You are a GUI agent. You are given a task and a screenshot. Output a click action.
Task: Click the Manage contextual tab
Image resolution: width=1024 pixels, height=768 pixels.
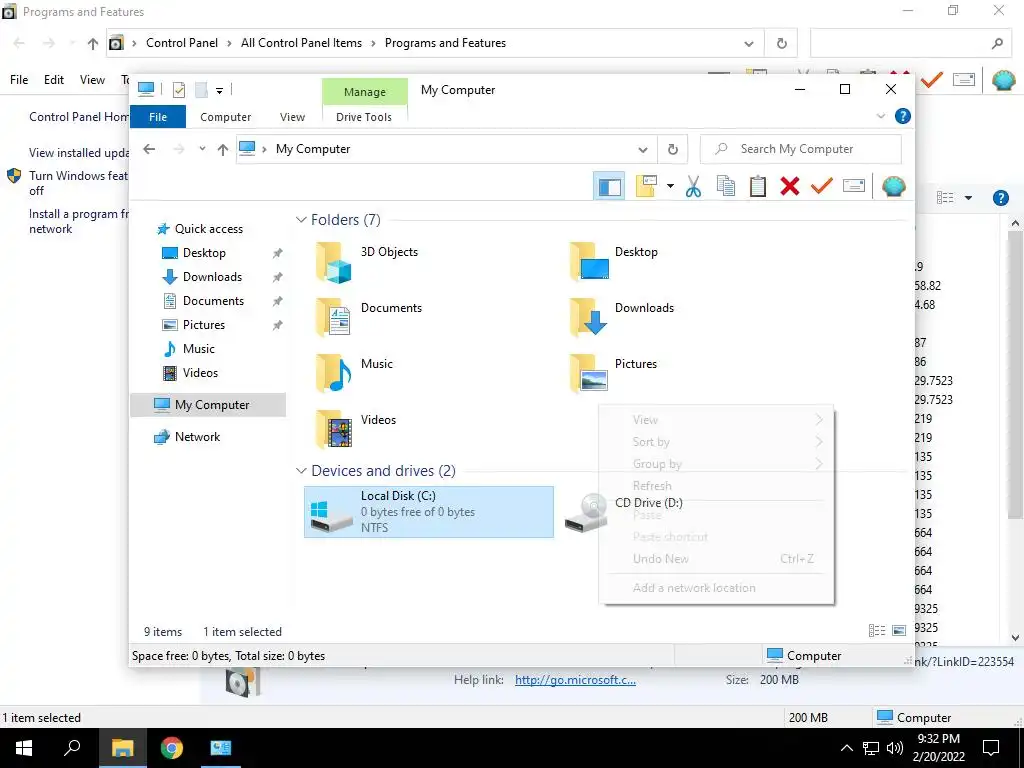coord(364,92)
